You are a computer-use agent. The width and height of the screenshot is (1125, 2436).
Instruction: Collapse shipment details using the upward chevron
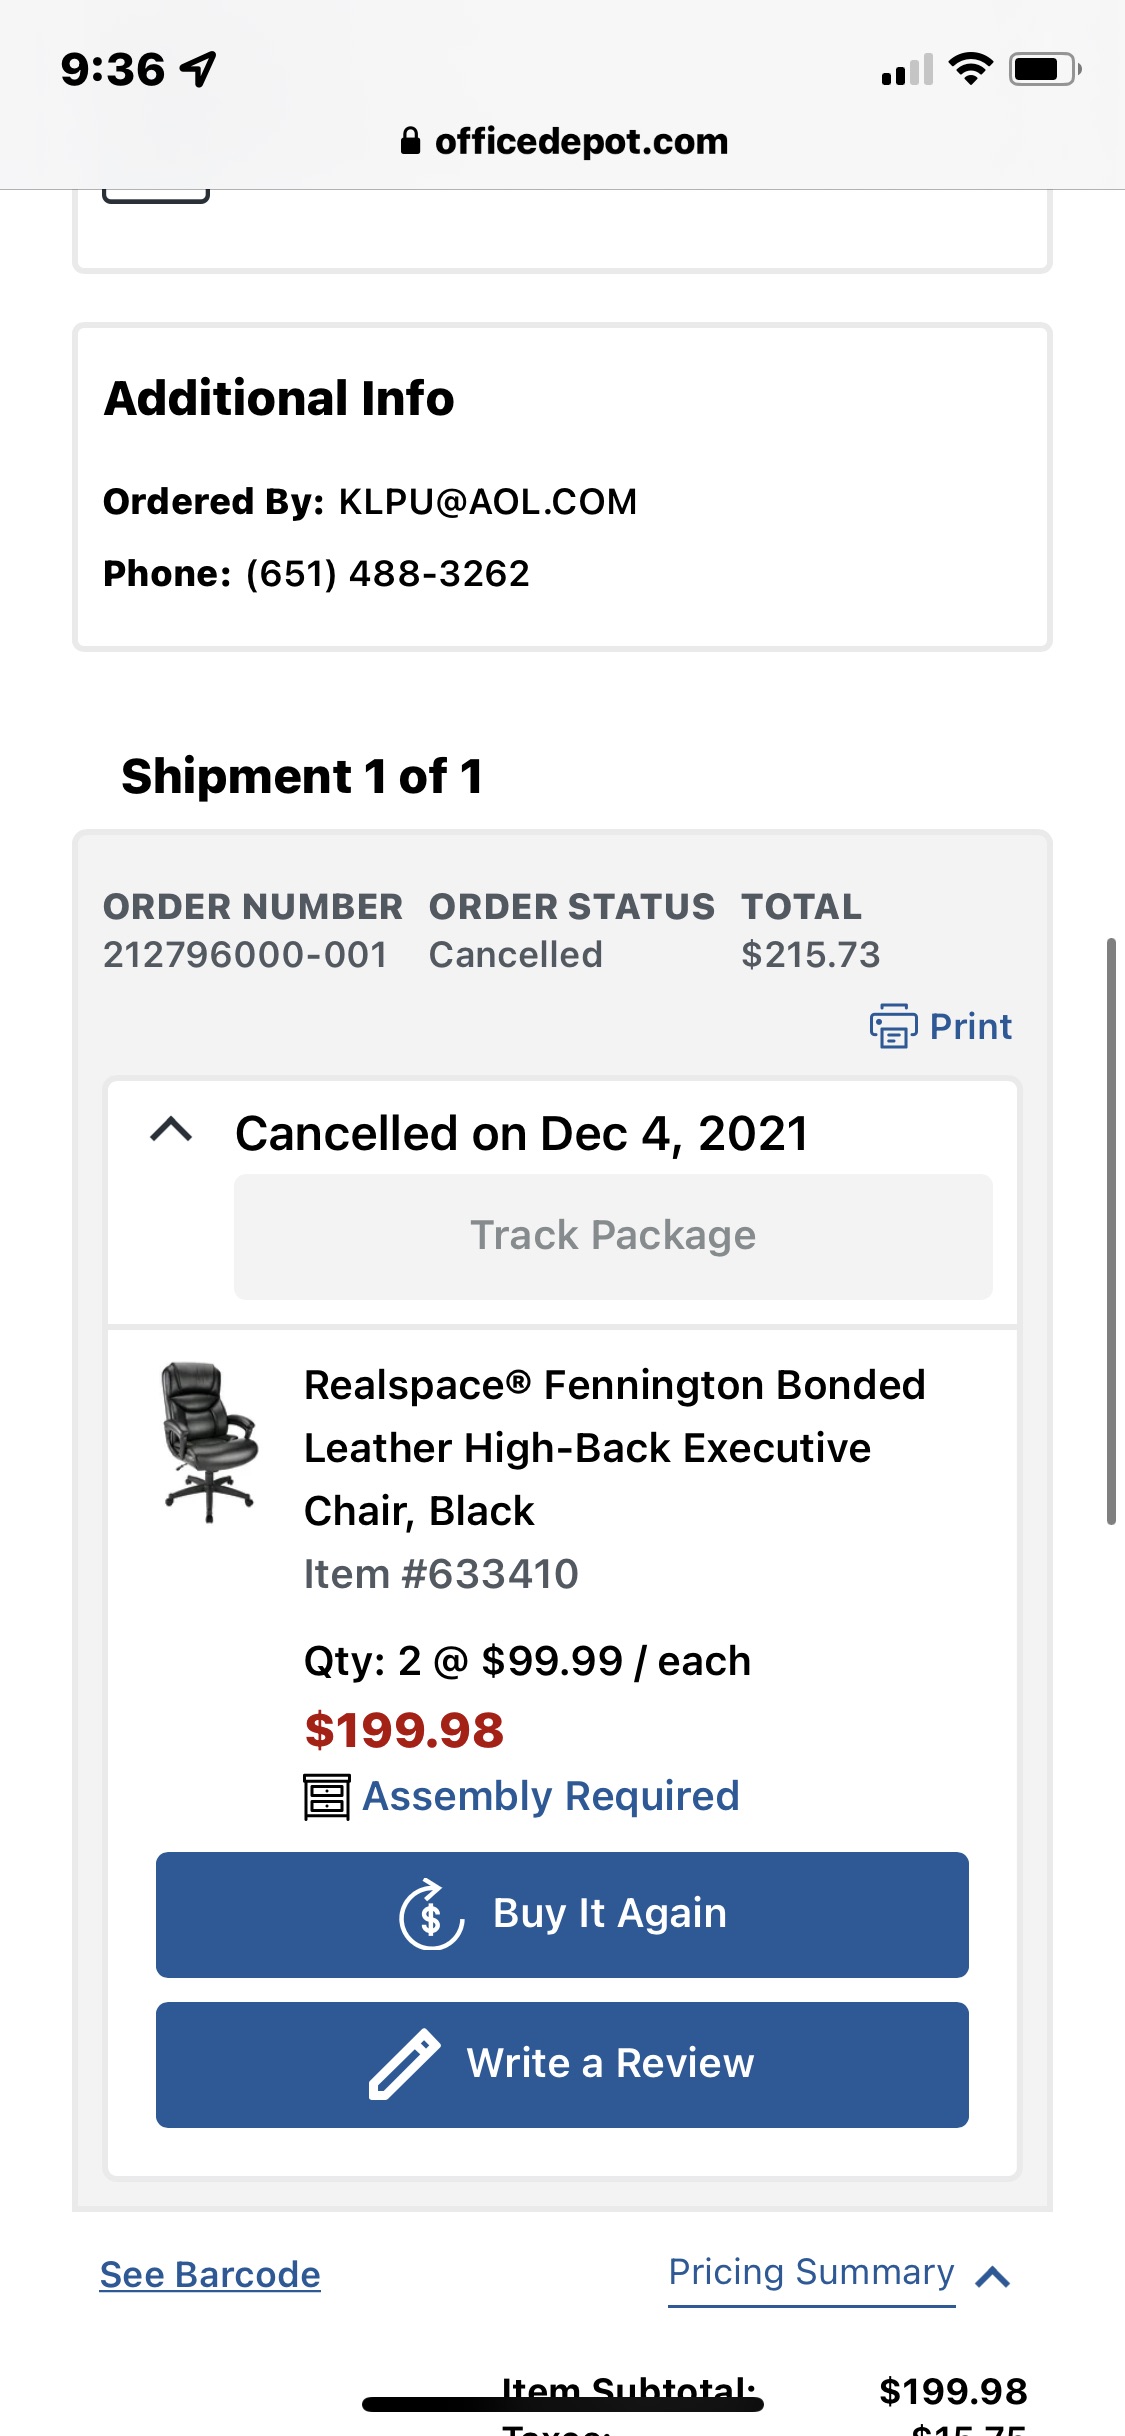coord(170,1131)
